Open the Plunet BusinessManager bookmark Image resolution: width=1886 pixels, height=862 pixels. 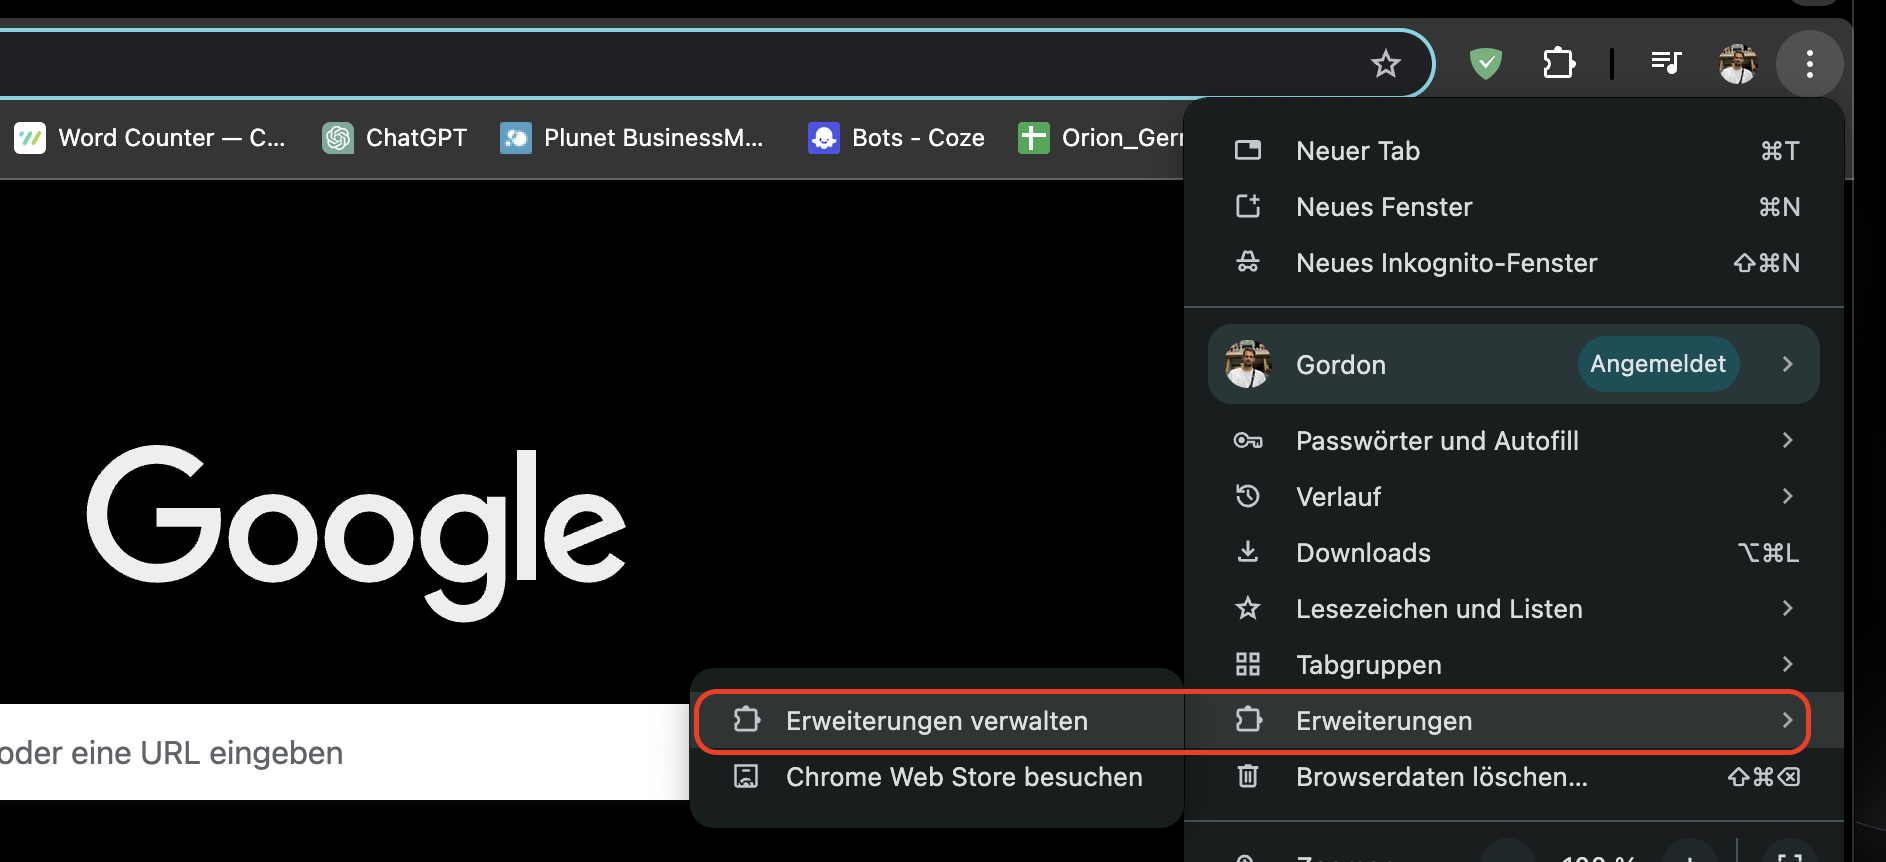click(x=632, y=138)
